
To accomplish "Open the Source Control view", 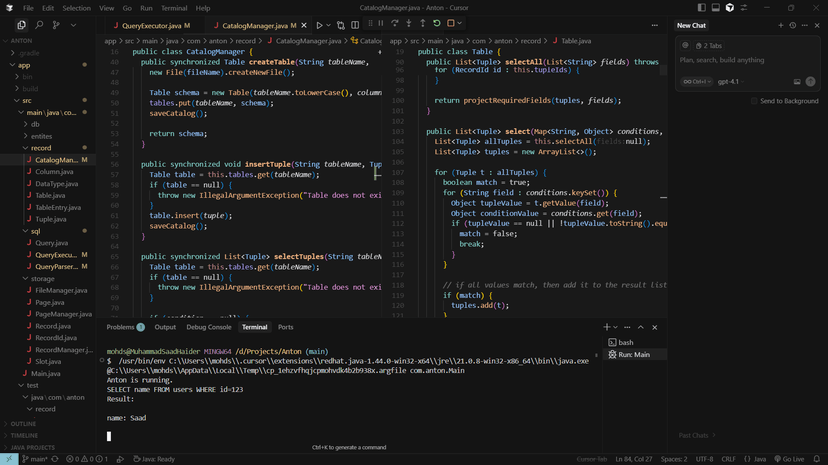I will pos(56,25).
